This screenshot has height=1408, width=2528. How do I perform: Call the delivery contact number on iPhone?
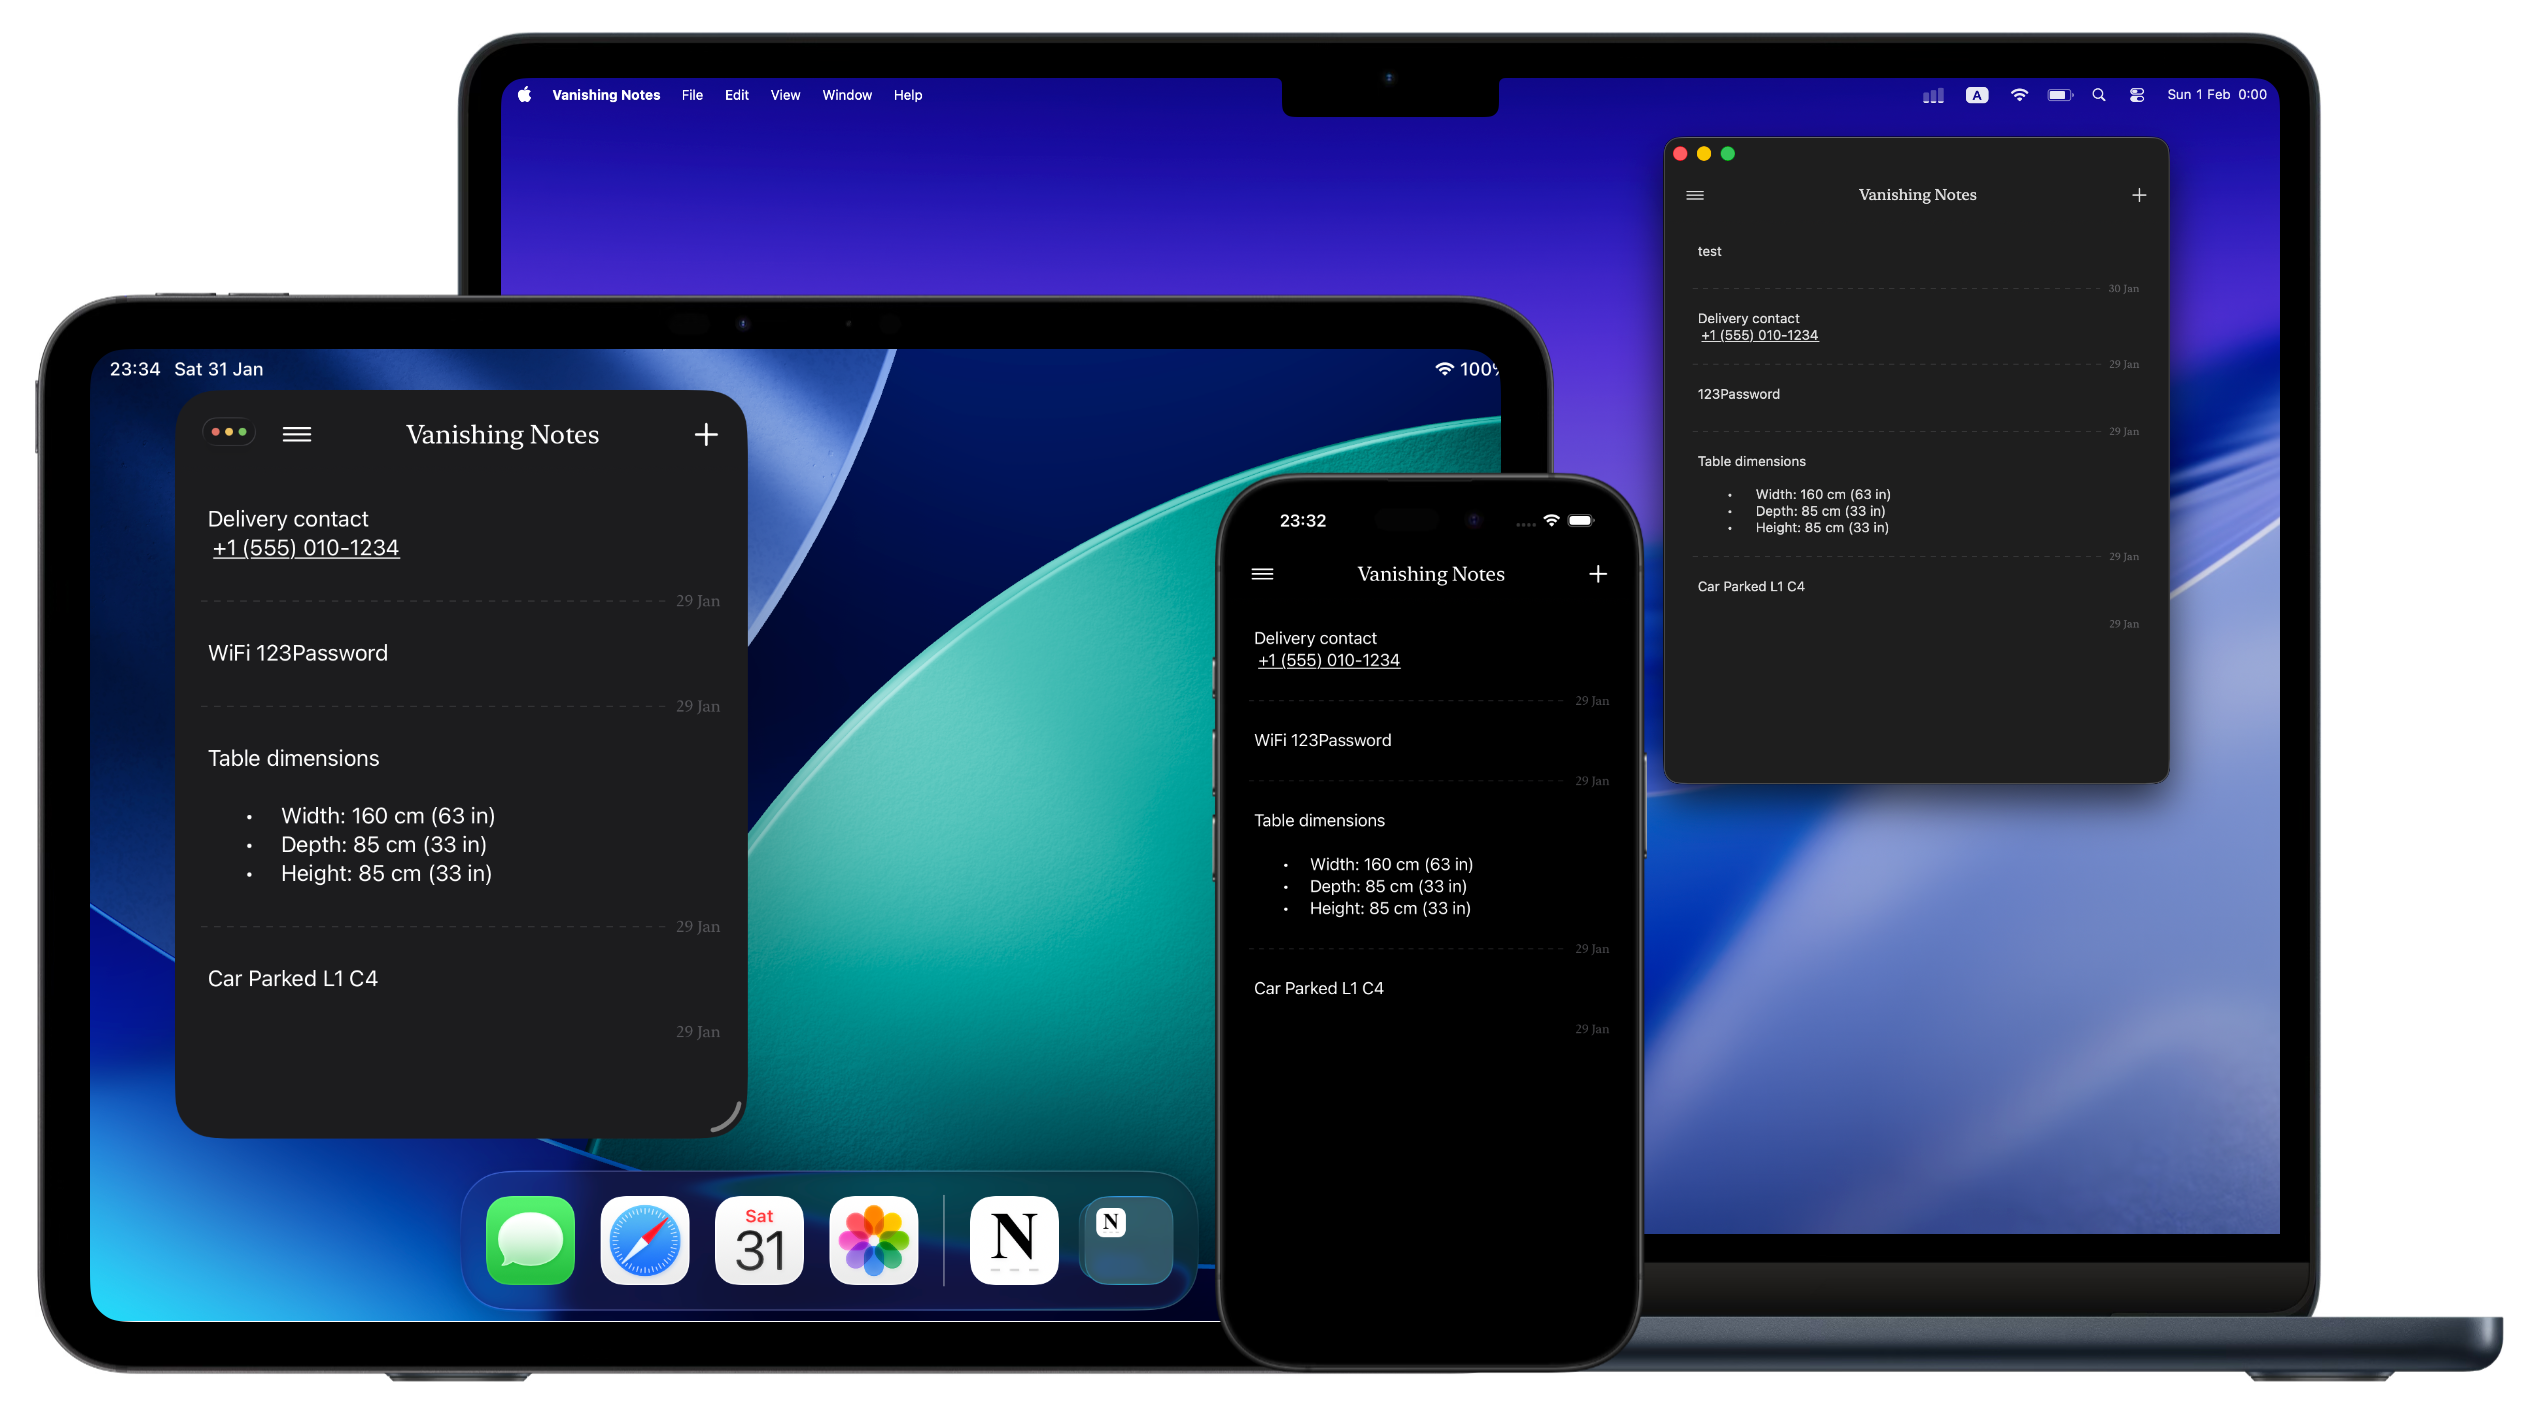[x=1328, y=660]
